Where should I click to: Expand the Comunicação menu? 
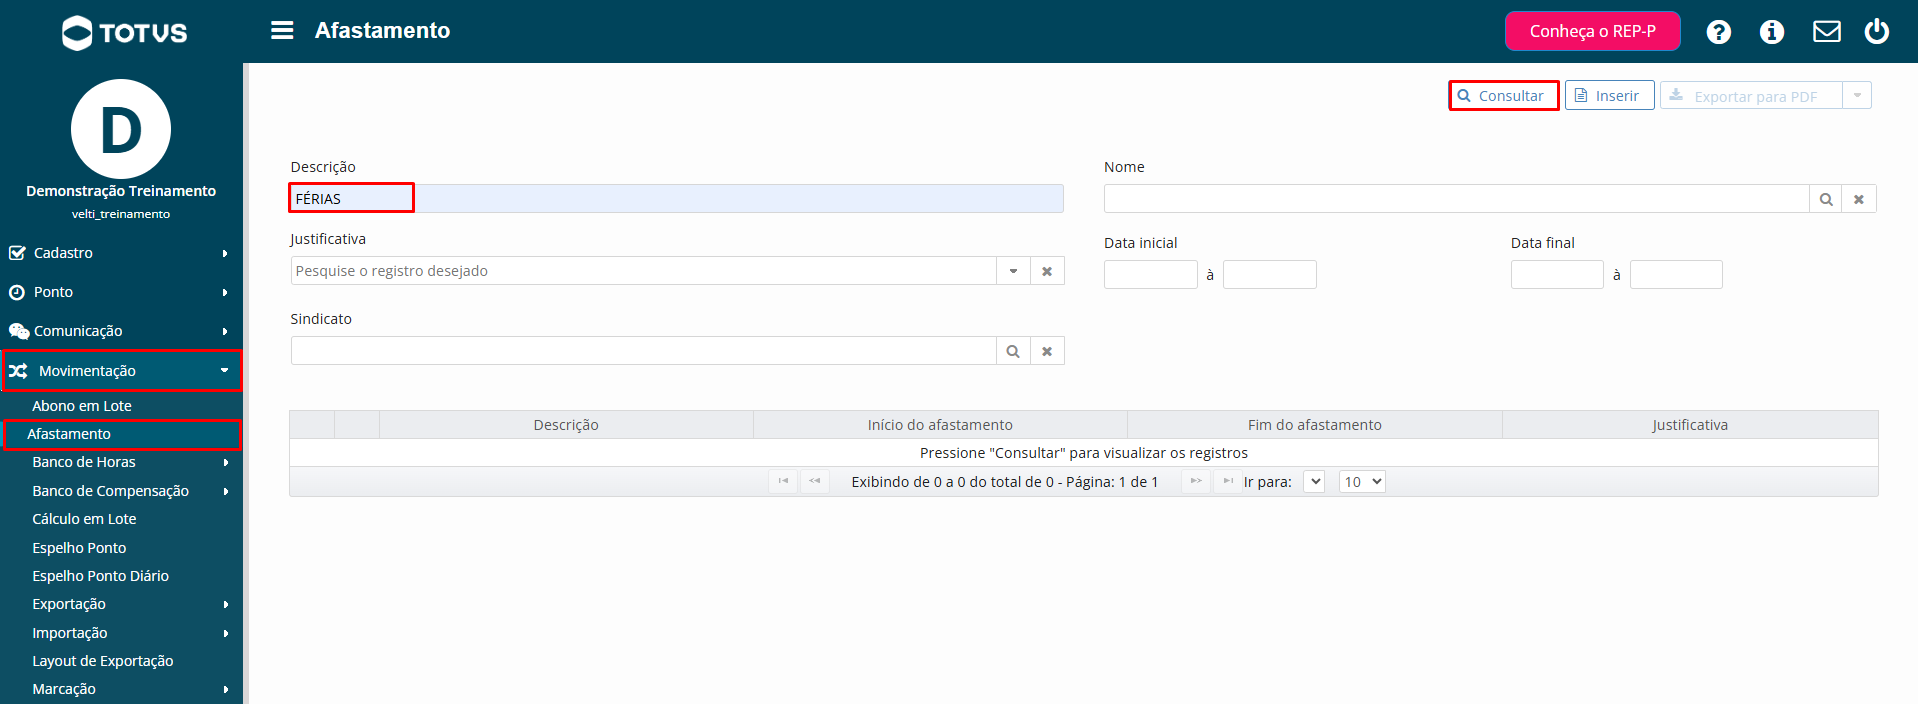pos(120,331)
